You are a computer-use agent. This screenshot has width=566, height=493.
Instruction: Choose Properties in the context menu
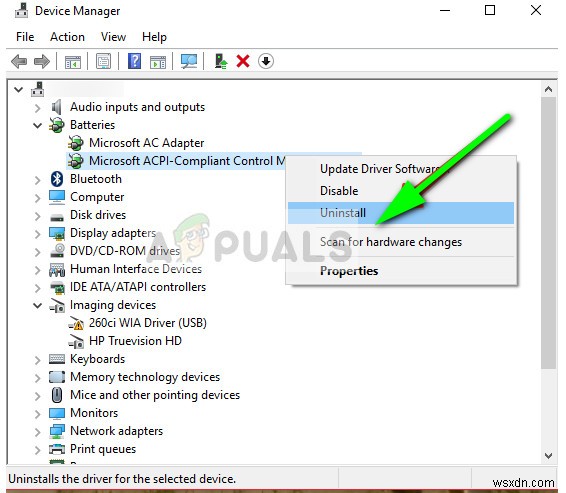tap(401, 271)
